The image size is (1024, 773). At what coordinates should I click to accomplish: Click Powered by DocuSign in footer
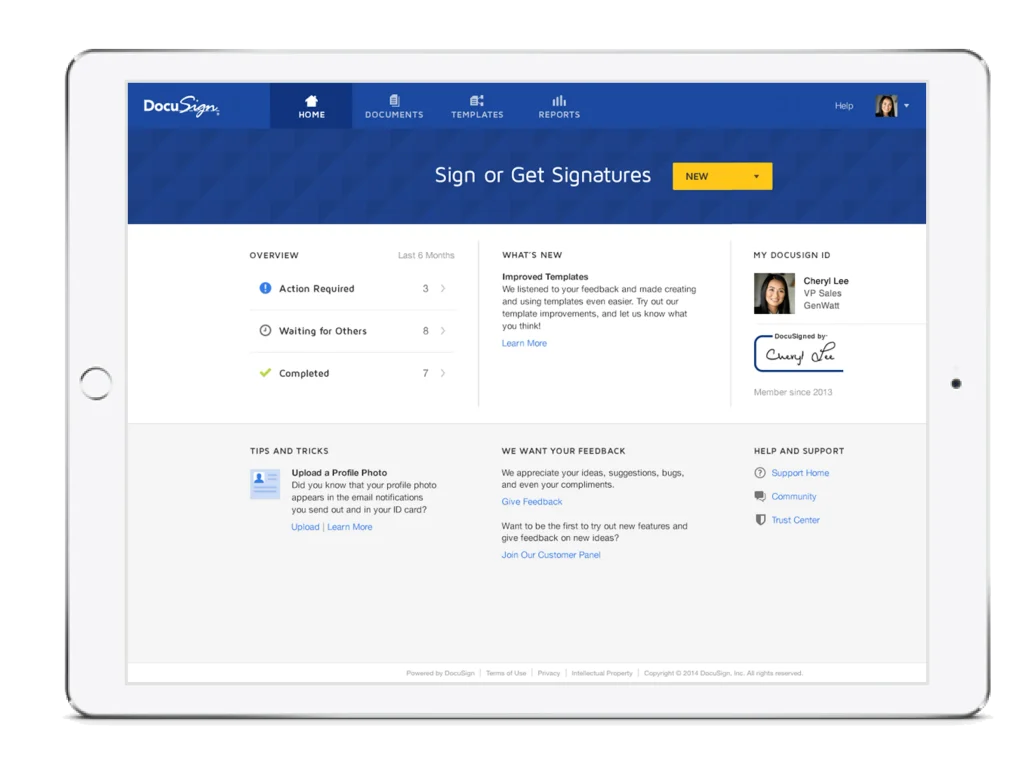tap(440, 673)
